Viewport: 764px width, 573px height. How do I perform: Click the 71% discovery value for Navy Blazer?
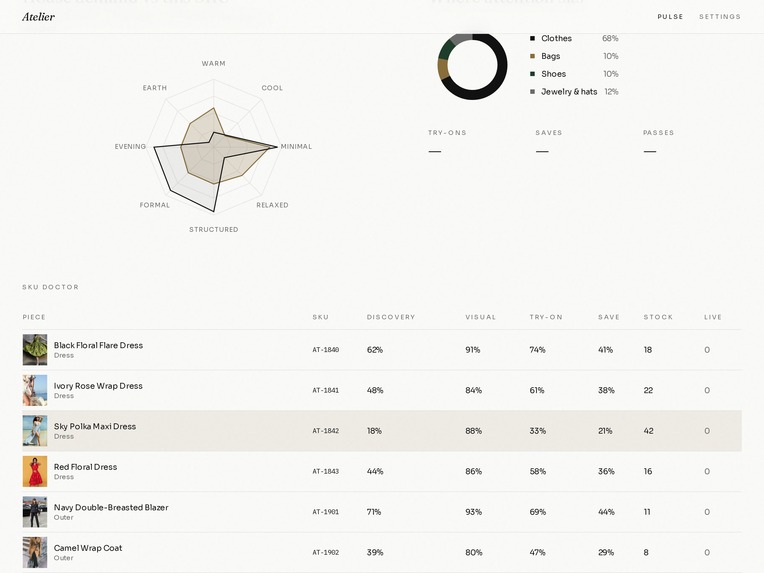tap(374, 512)
